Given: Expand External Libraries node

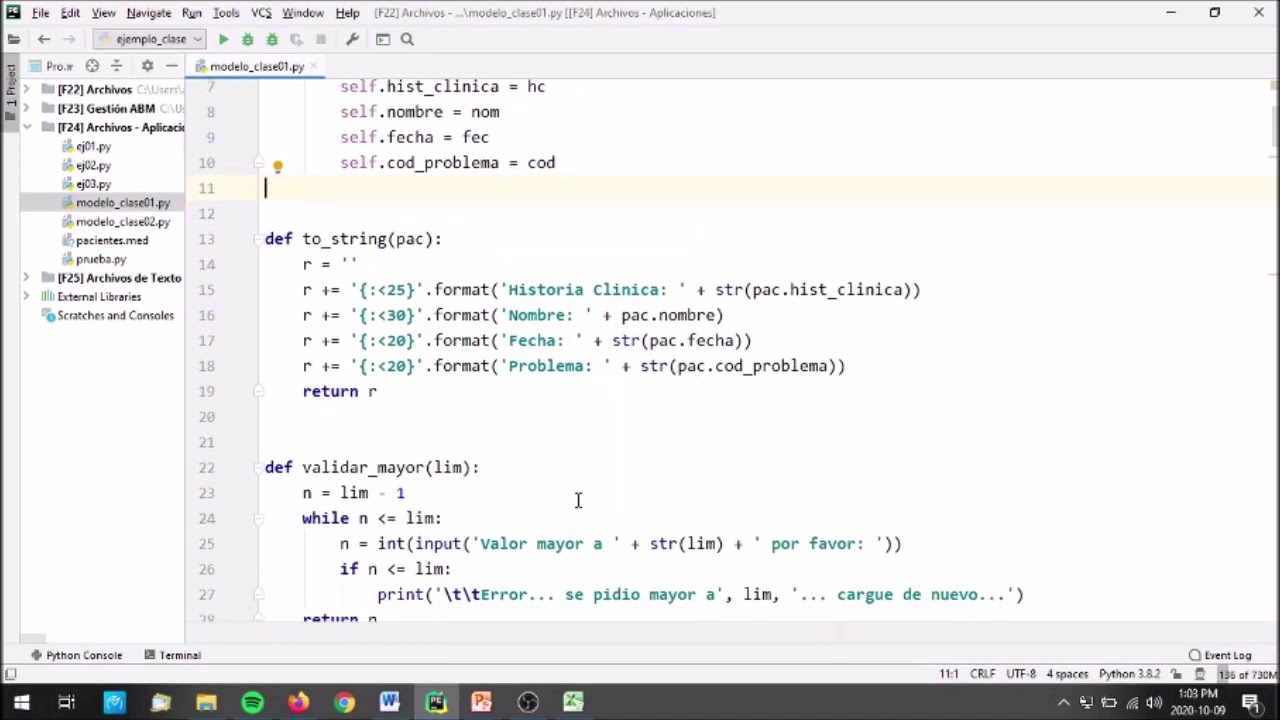Looking at the screenshot, I should coord(28,297).
